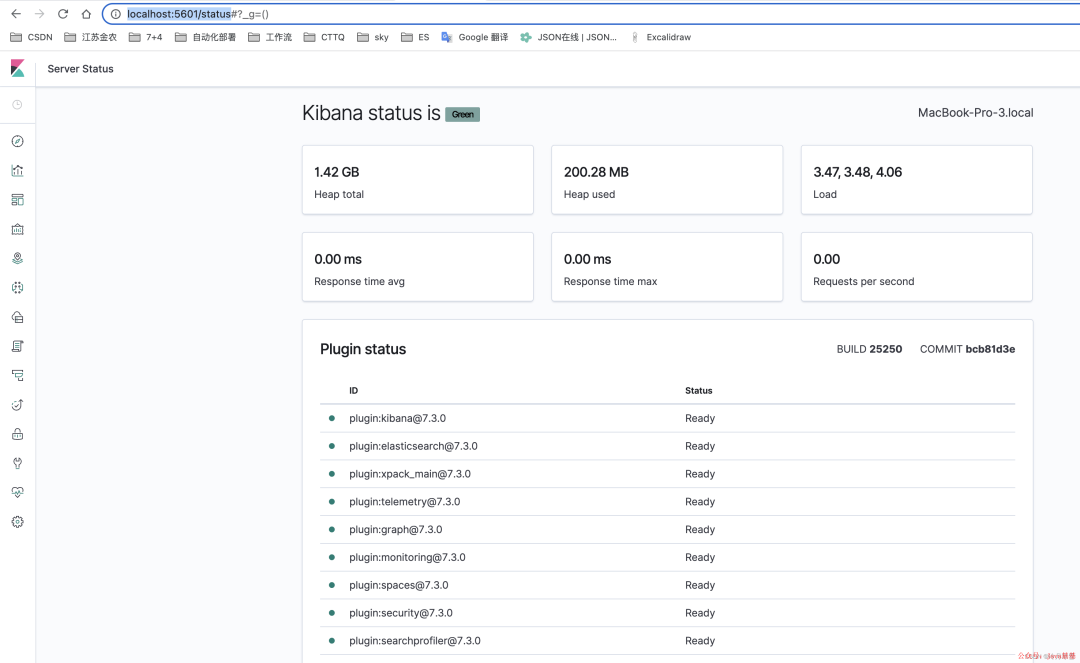Open the CTTQ bookmark folder
Image resolution: width=1080 pixels, height=663 pixels.
(324, 37)
